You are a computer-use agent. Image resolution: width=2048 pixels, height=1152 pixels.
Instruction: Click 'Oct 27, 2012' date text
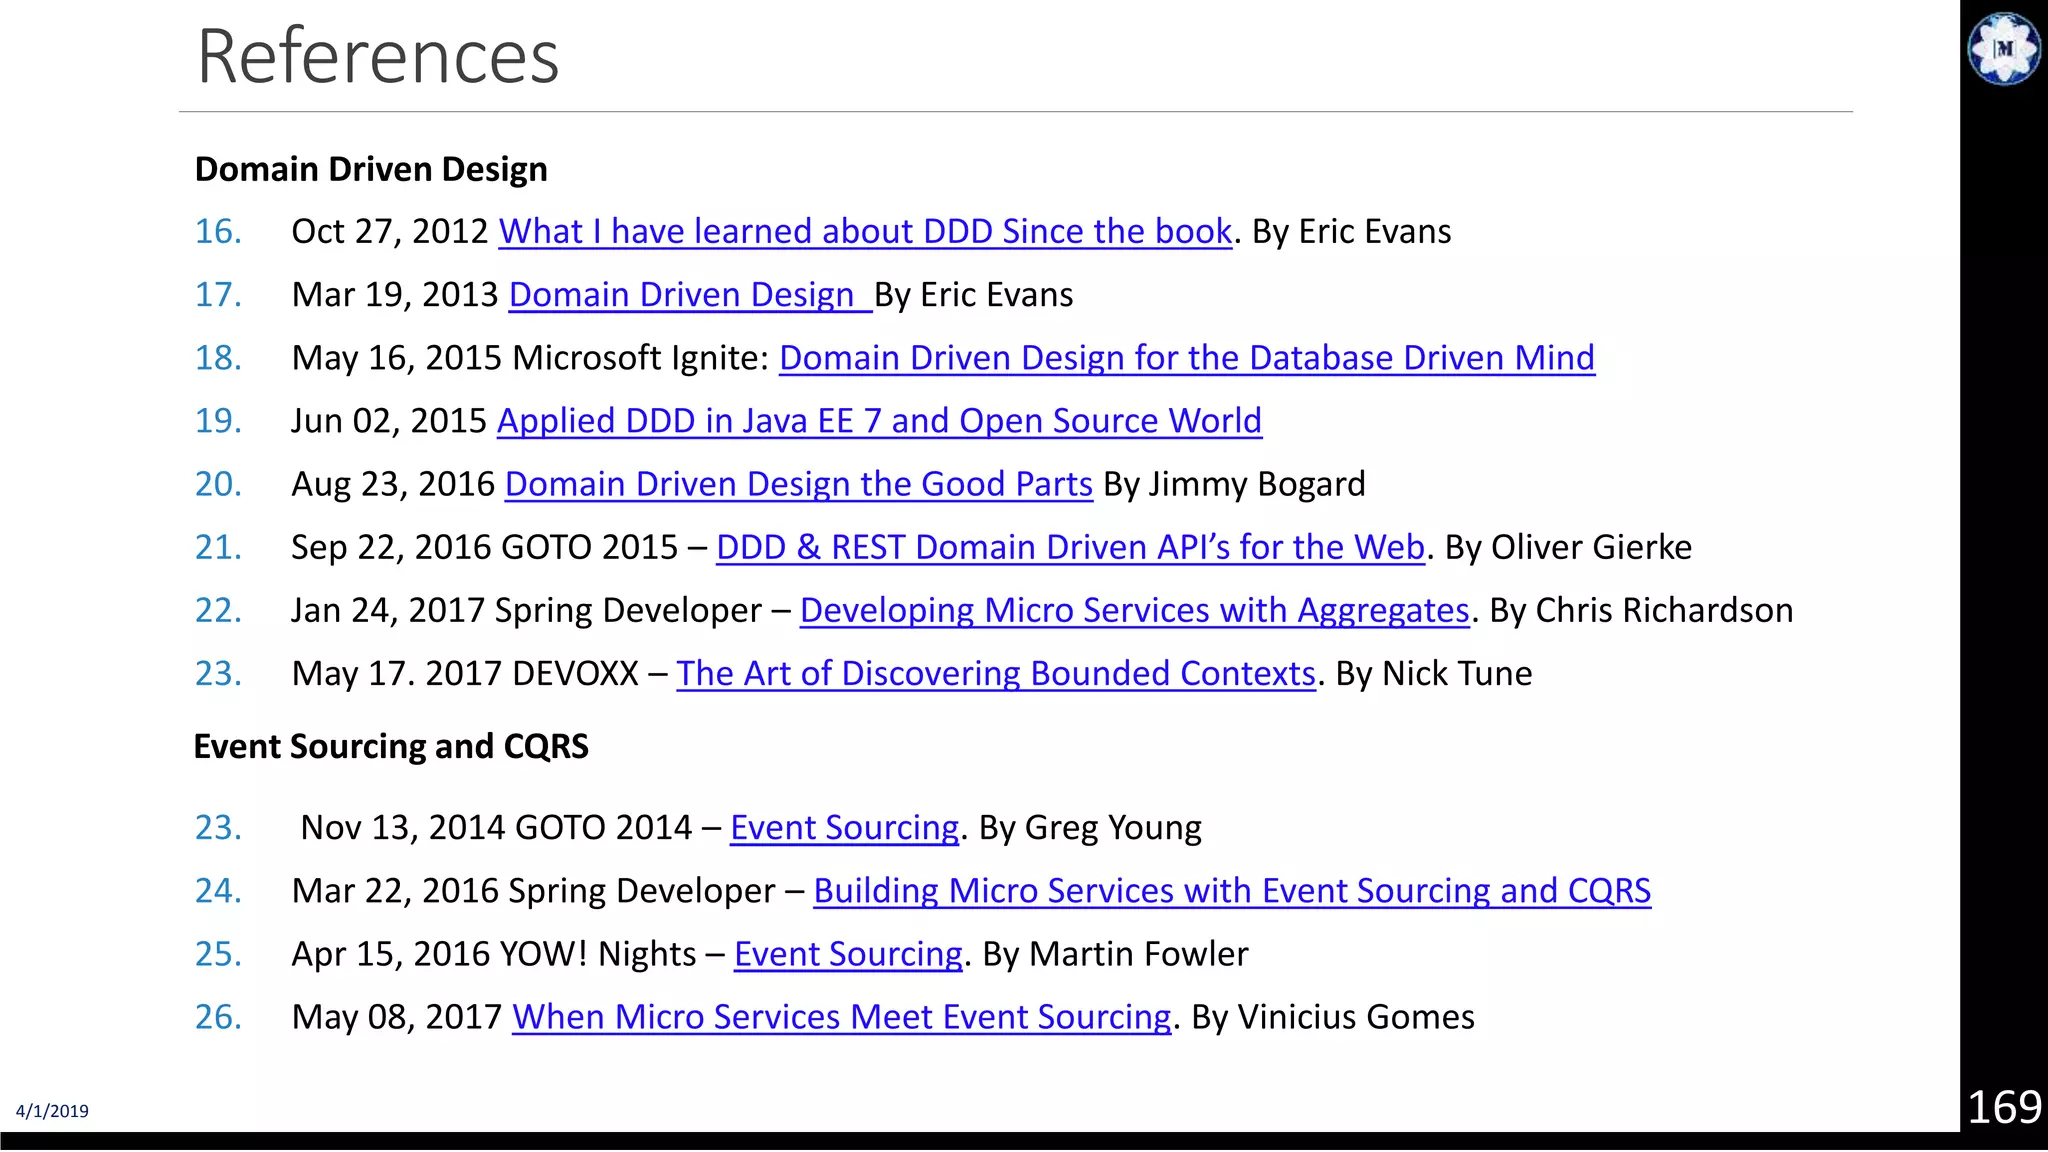pos(389,232)
